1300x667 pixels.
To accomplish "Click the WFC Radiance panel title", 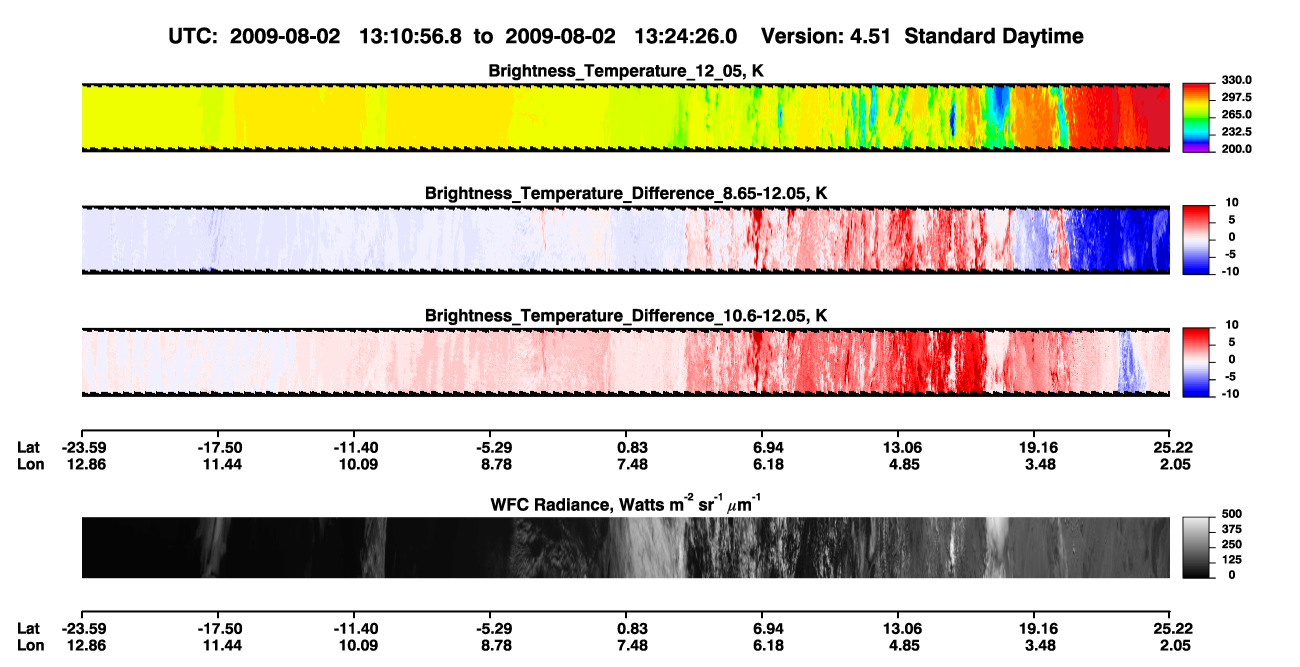I will pos(626,503).
